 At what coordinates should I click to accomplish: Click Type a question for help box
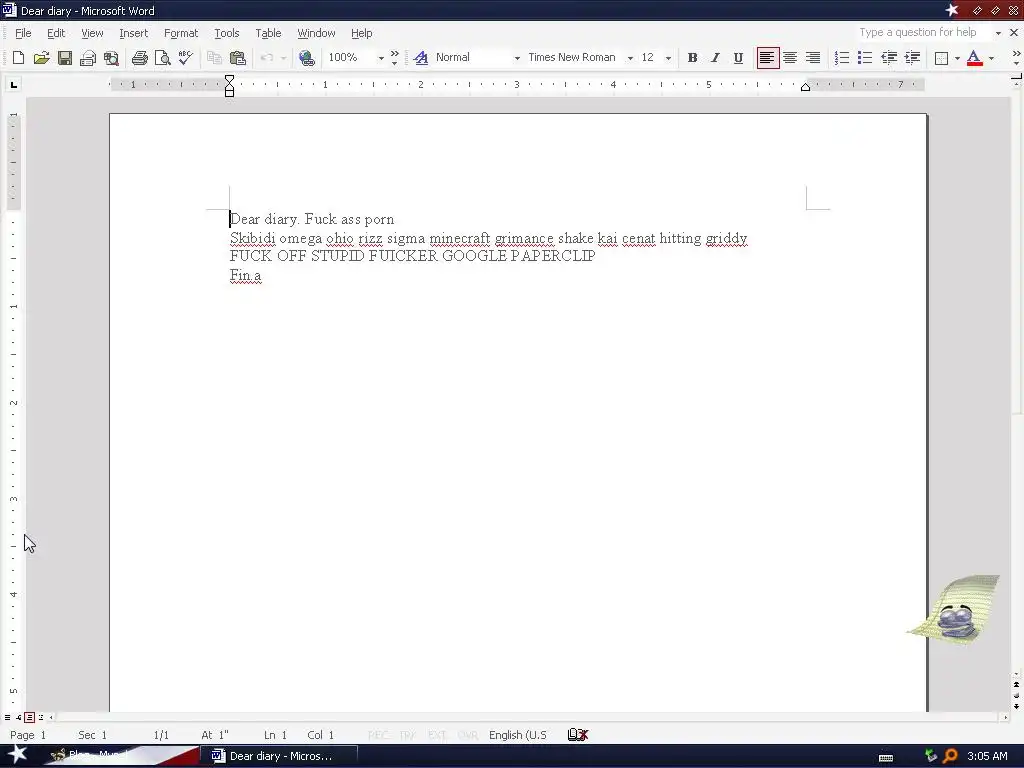click(924, 33)
